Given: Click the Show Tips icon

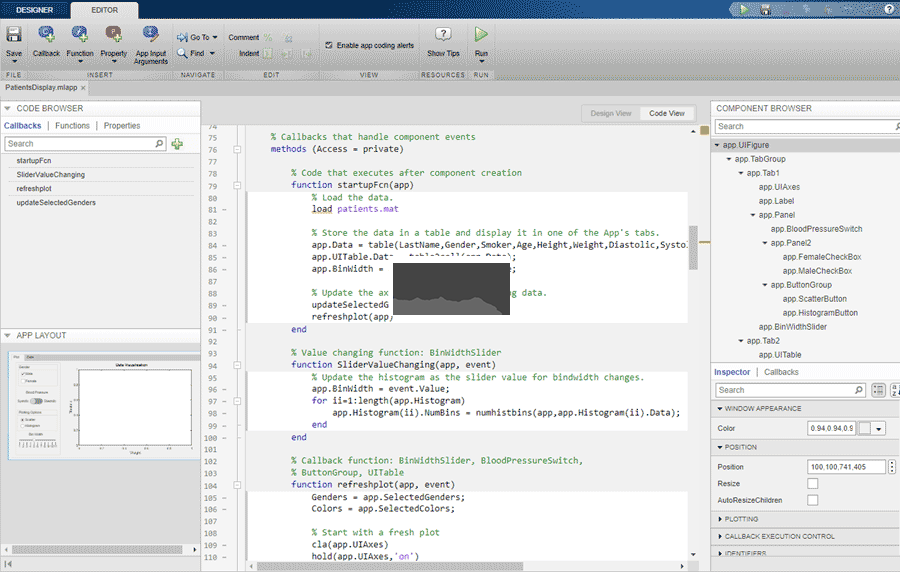Looking at the screenshot, I should 443,36.
